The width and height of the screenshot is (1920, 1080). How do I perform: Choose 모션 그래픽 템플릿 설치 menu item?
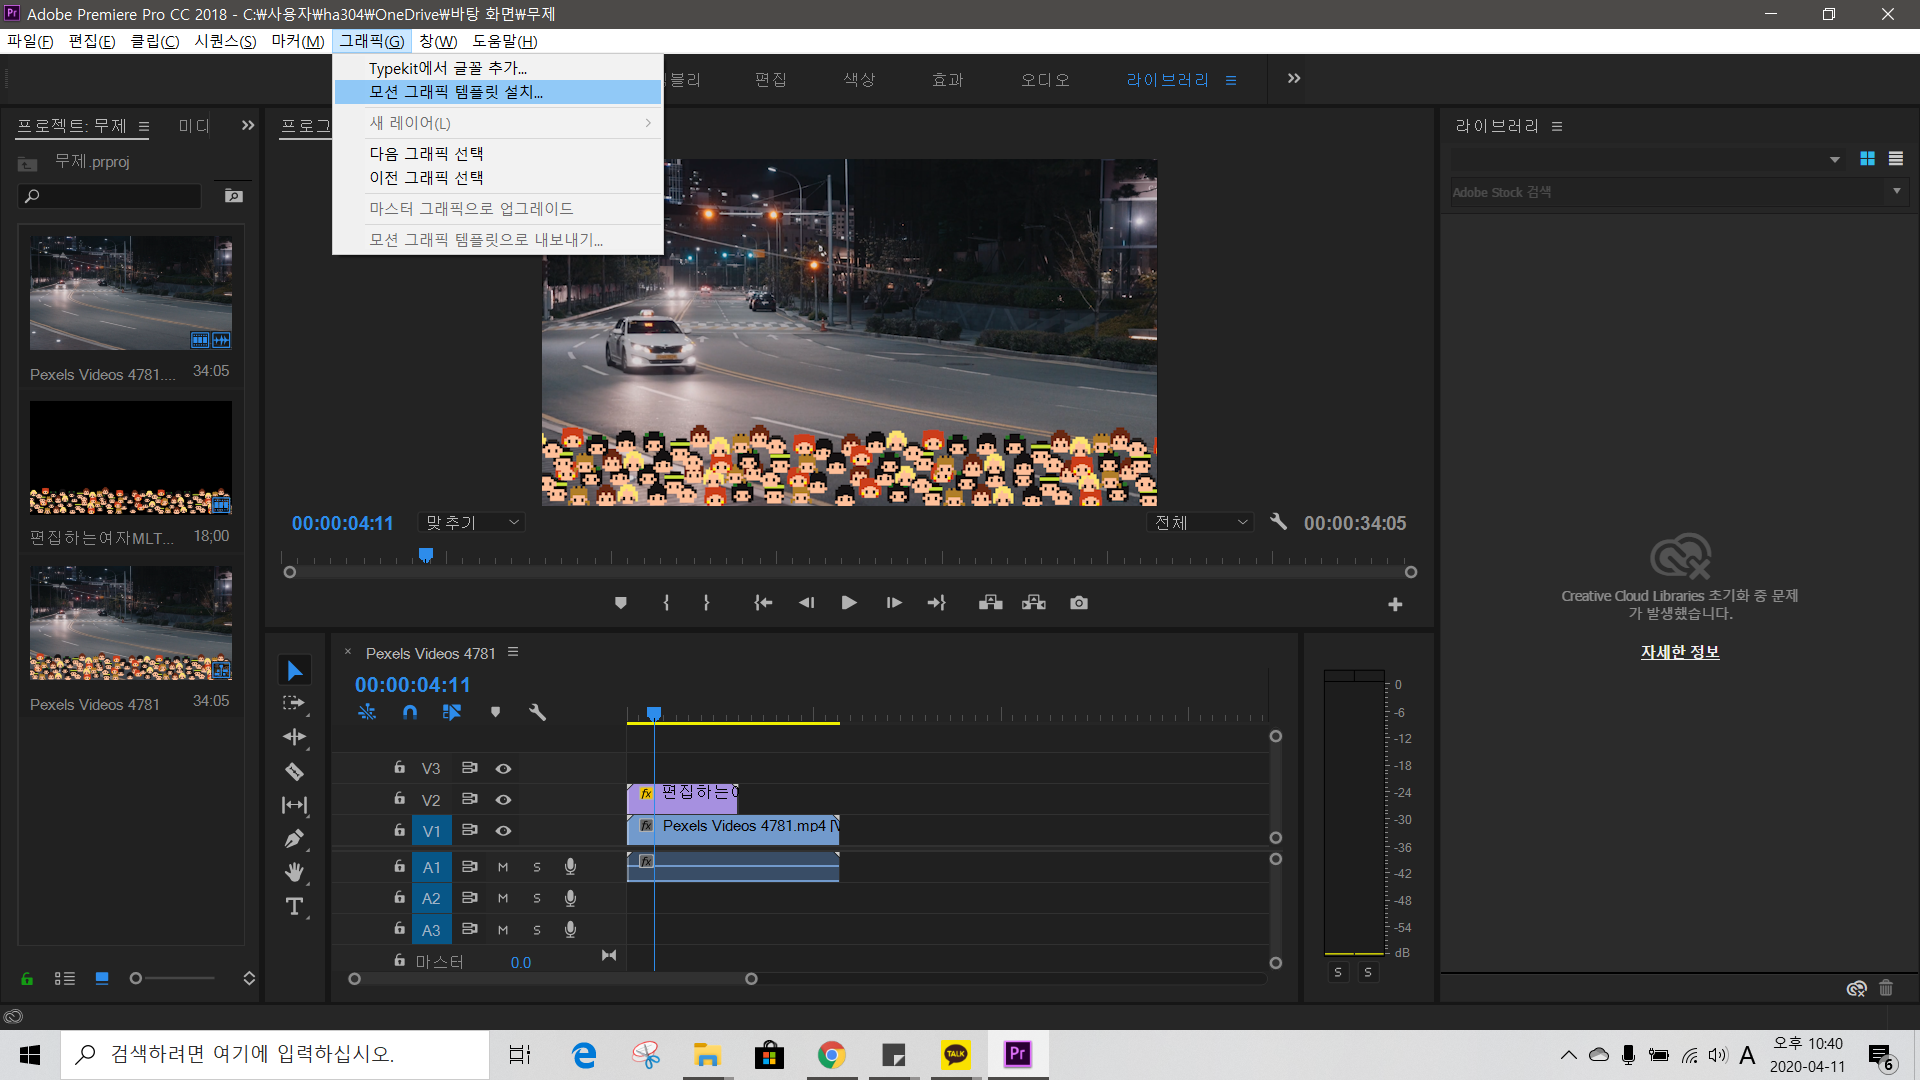pos(456,92)
